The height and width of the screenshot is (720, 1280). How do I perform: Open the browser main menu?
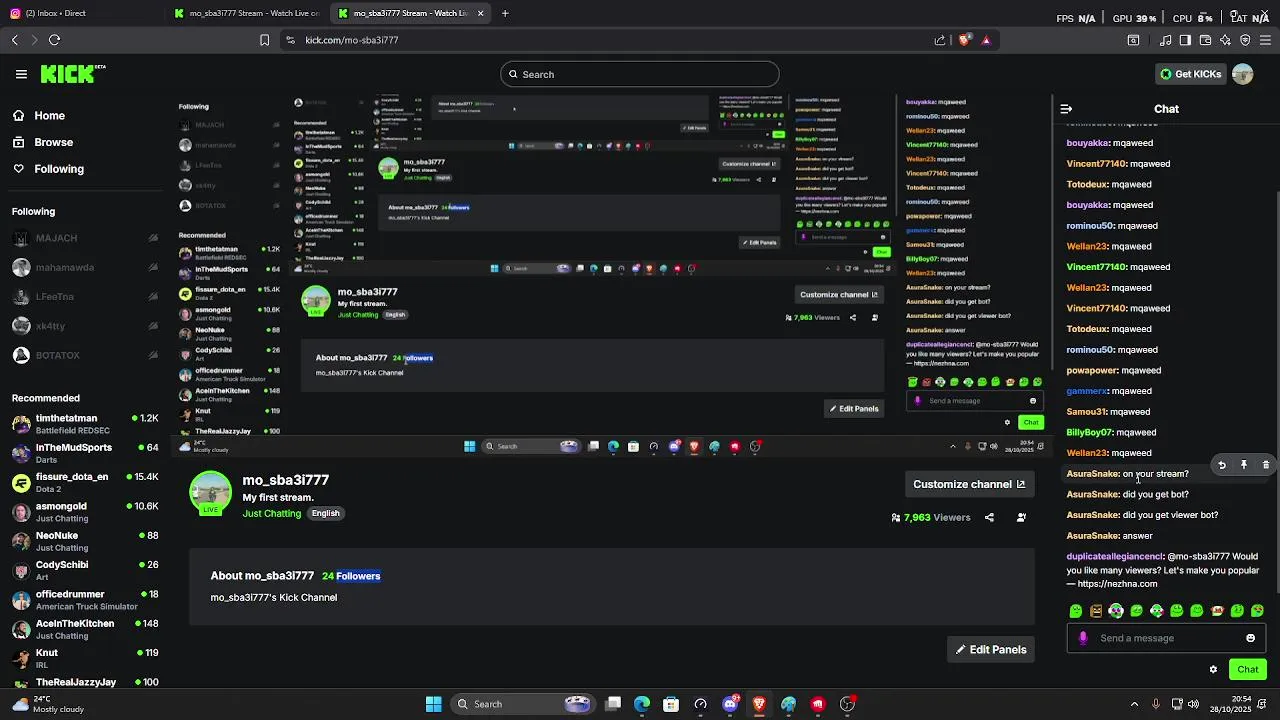coord(1266,40)
